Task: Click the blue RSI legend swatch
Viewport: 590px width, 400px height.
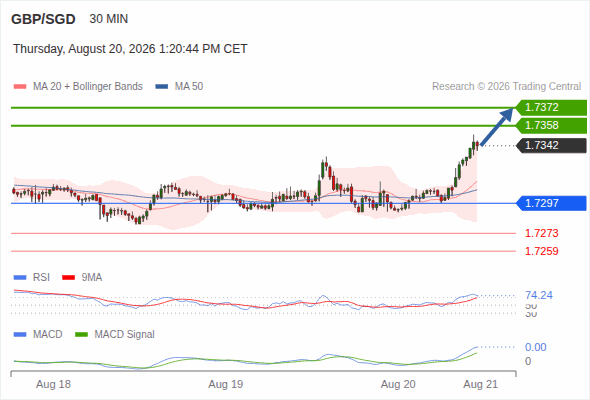Action: pyautogui.click(x=20, y=278)
